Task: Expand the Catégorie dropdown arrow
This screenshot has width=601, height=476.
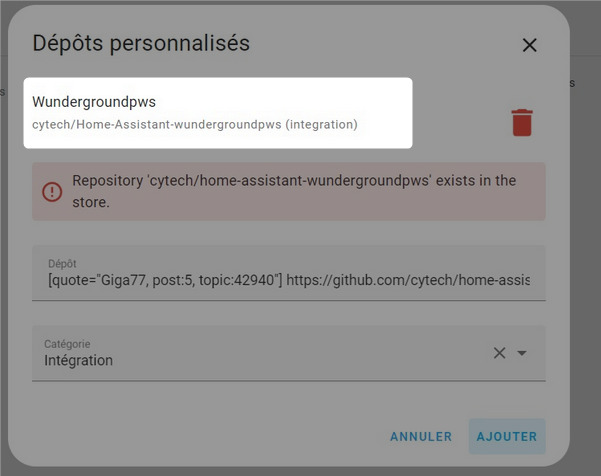Action: (522, 353)
